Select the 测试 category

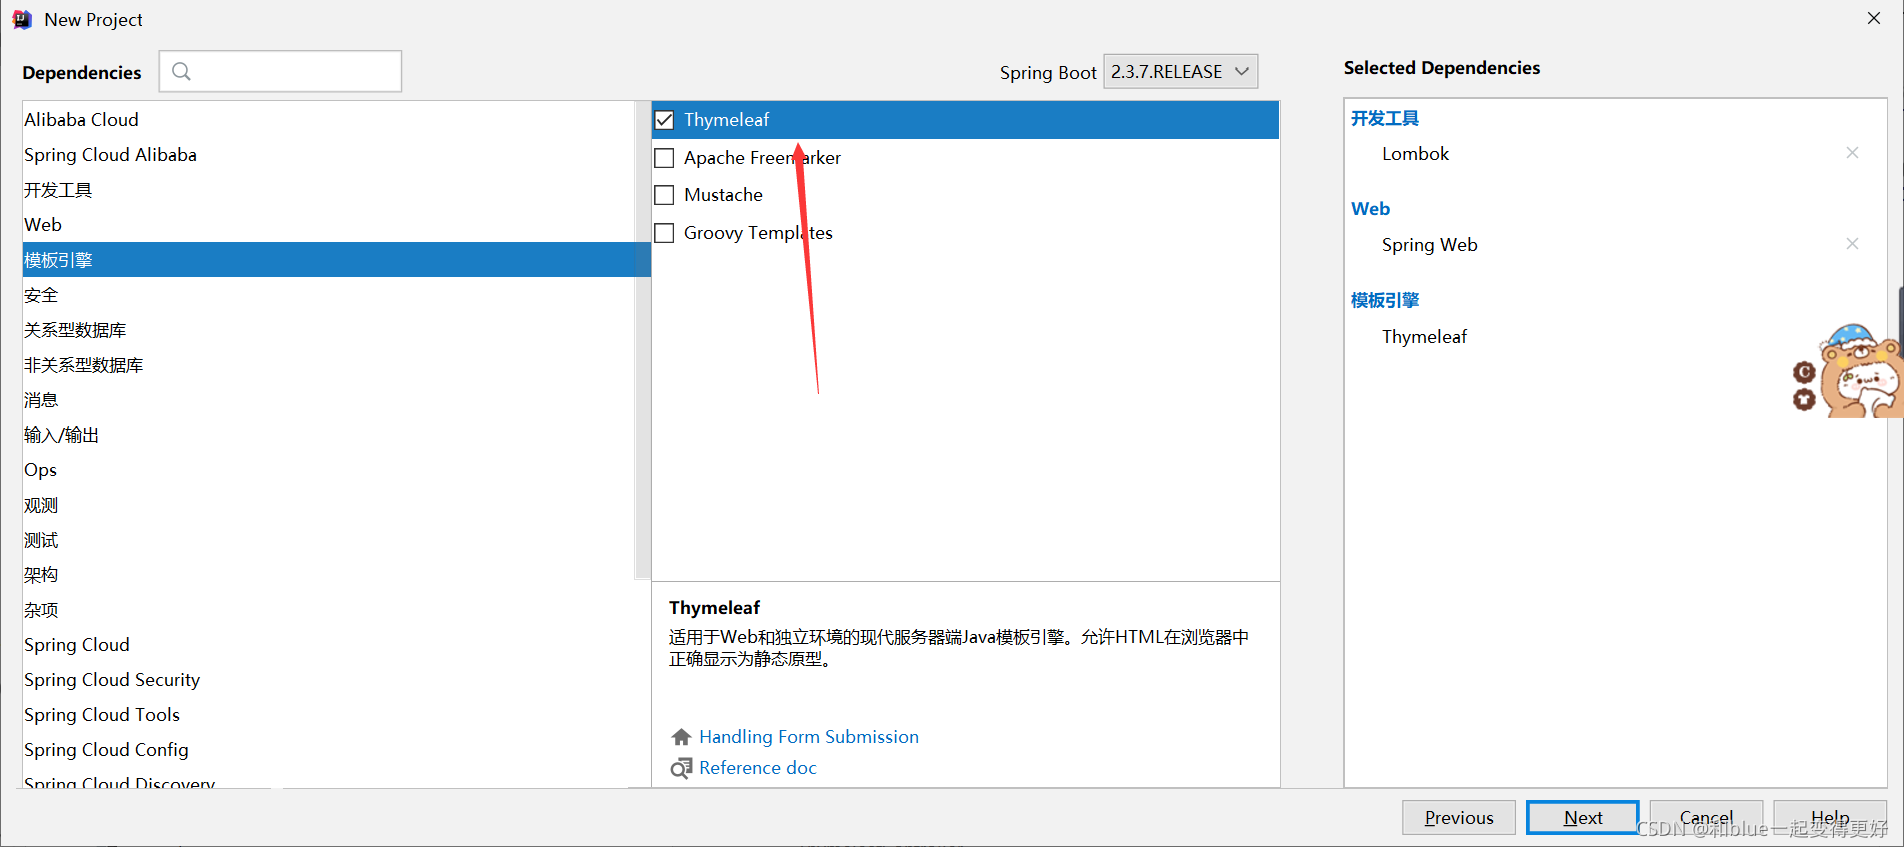[x=329, y=539]
